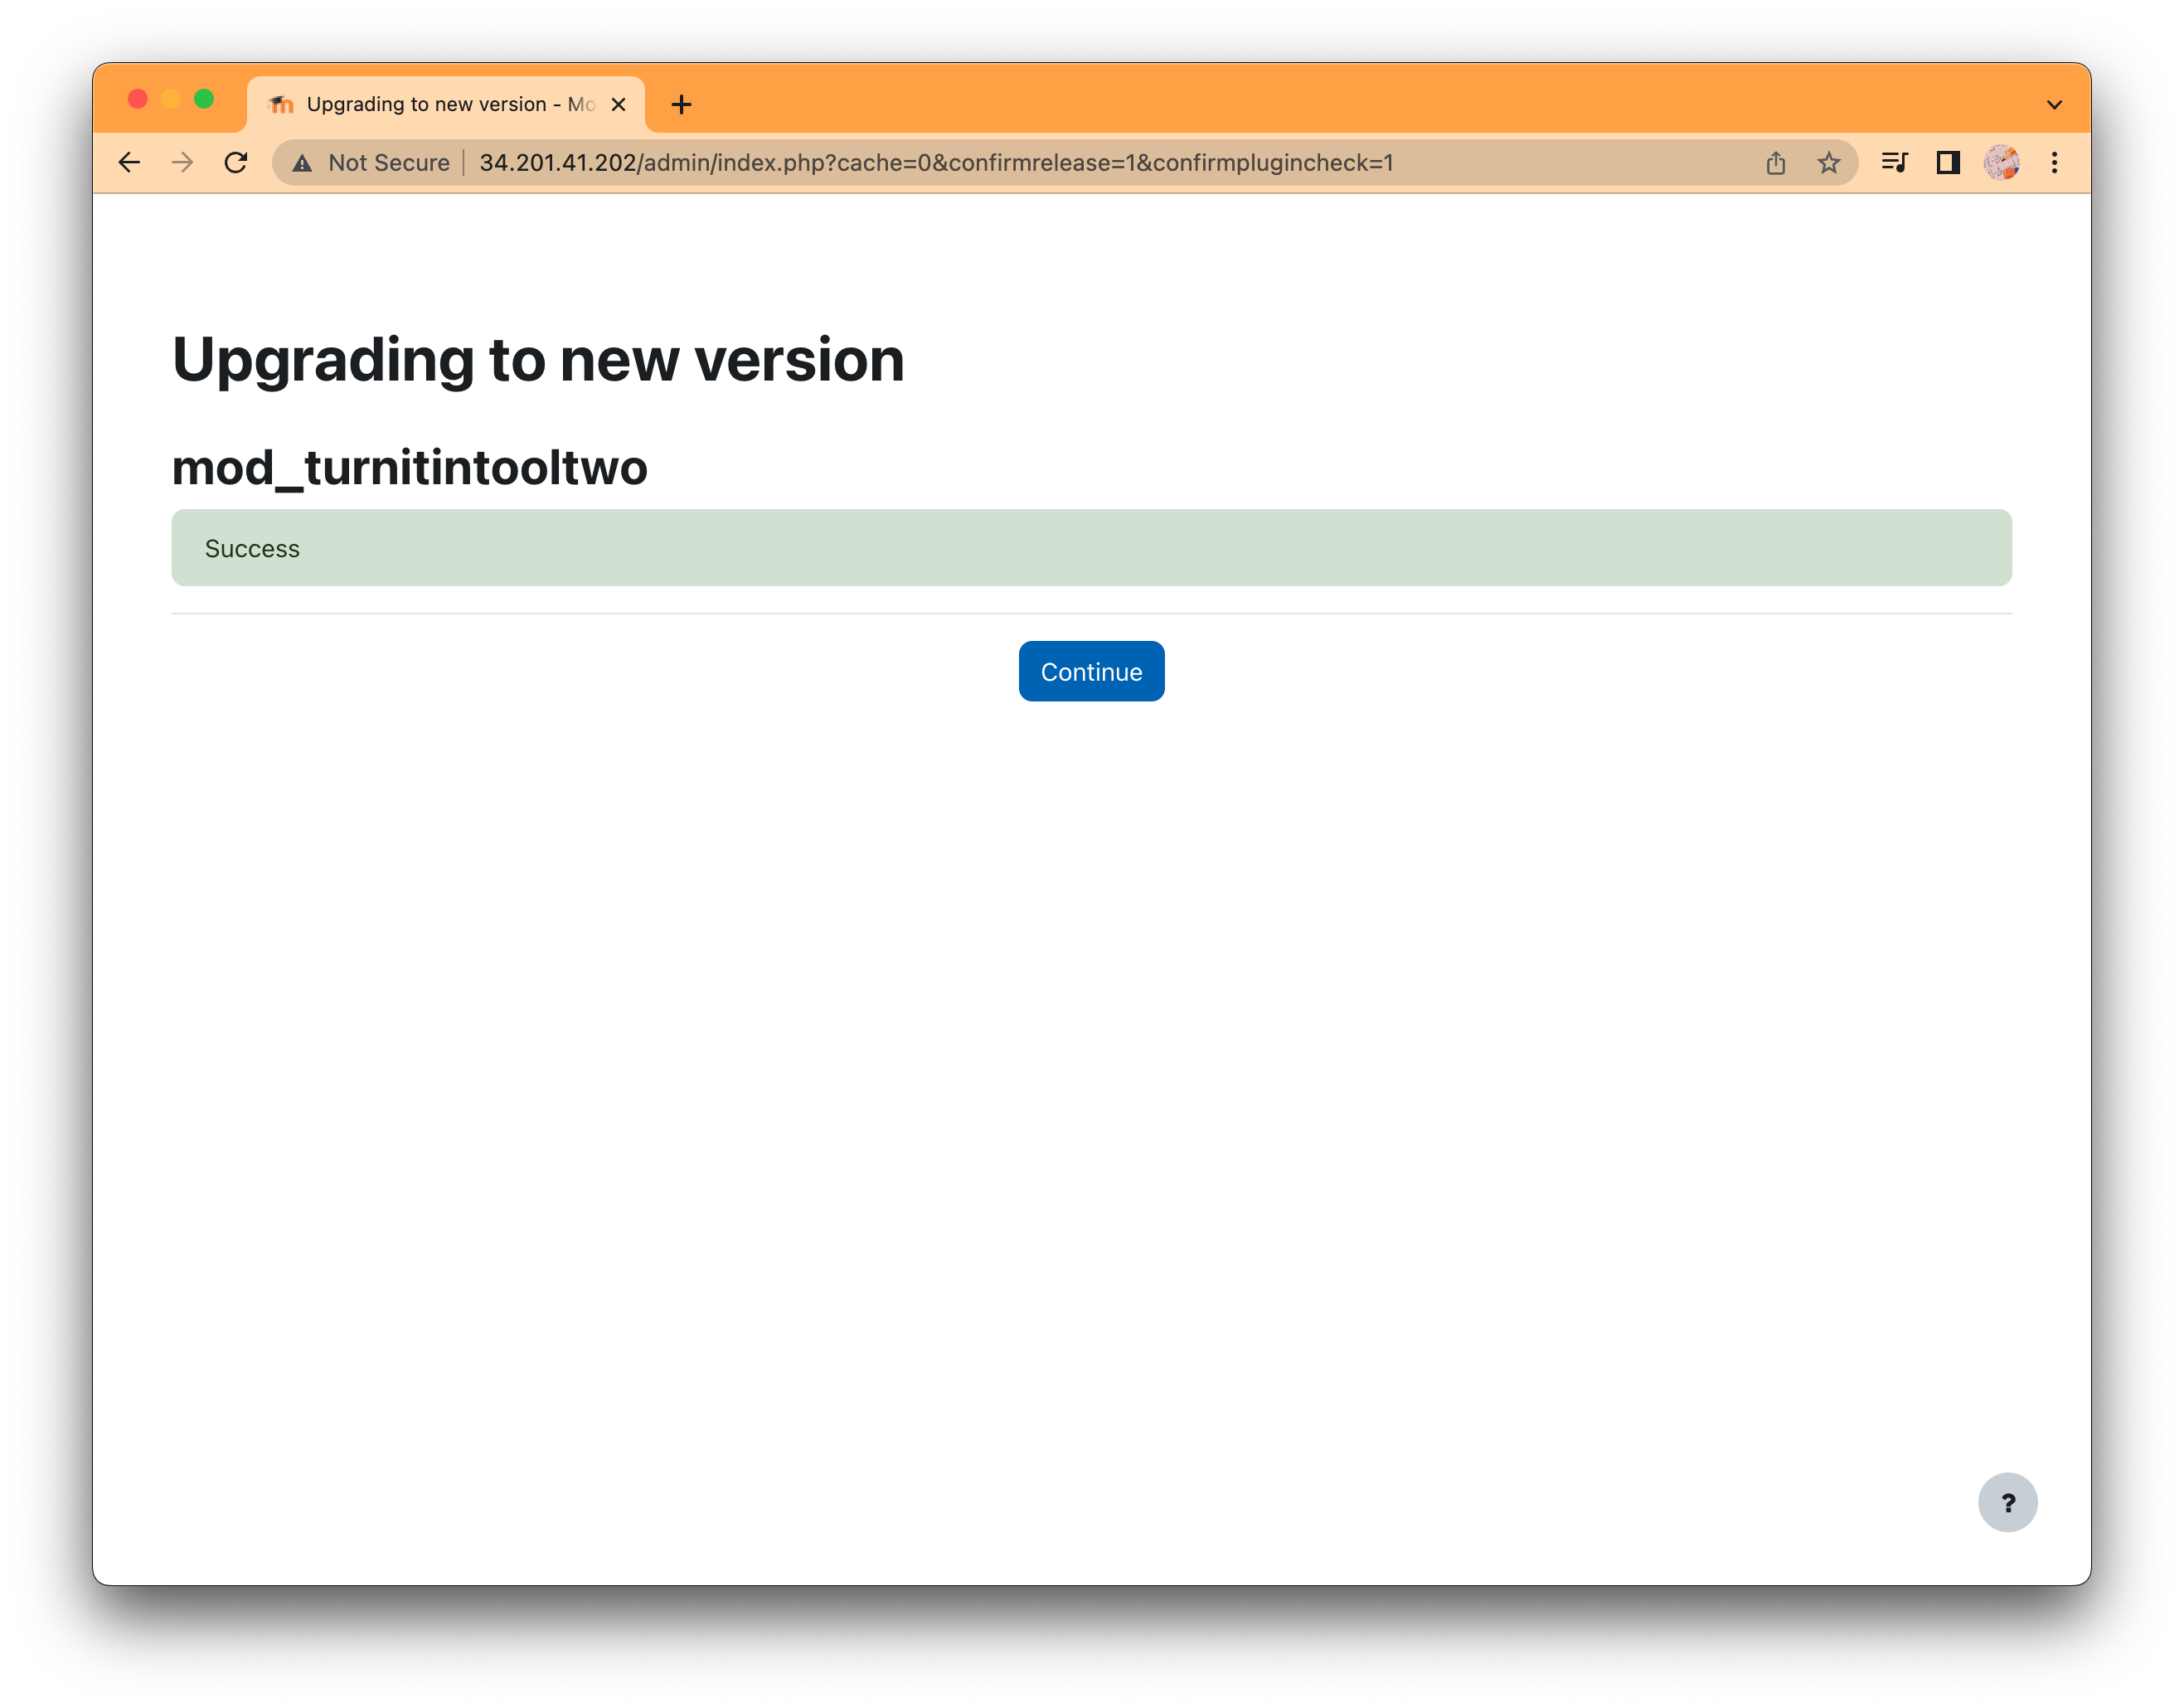Click the browser tab strip toggle
The width and height of the screenshot is (2184, 1708).
2055,101
